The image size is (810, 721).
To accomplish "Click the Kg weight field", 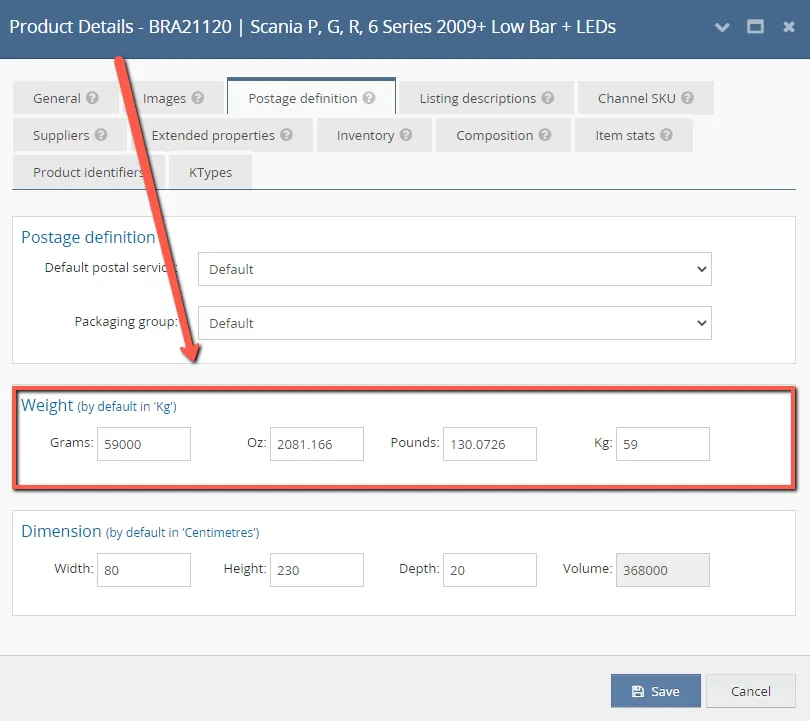I will click(x=663, y=444).
